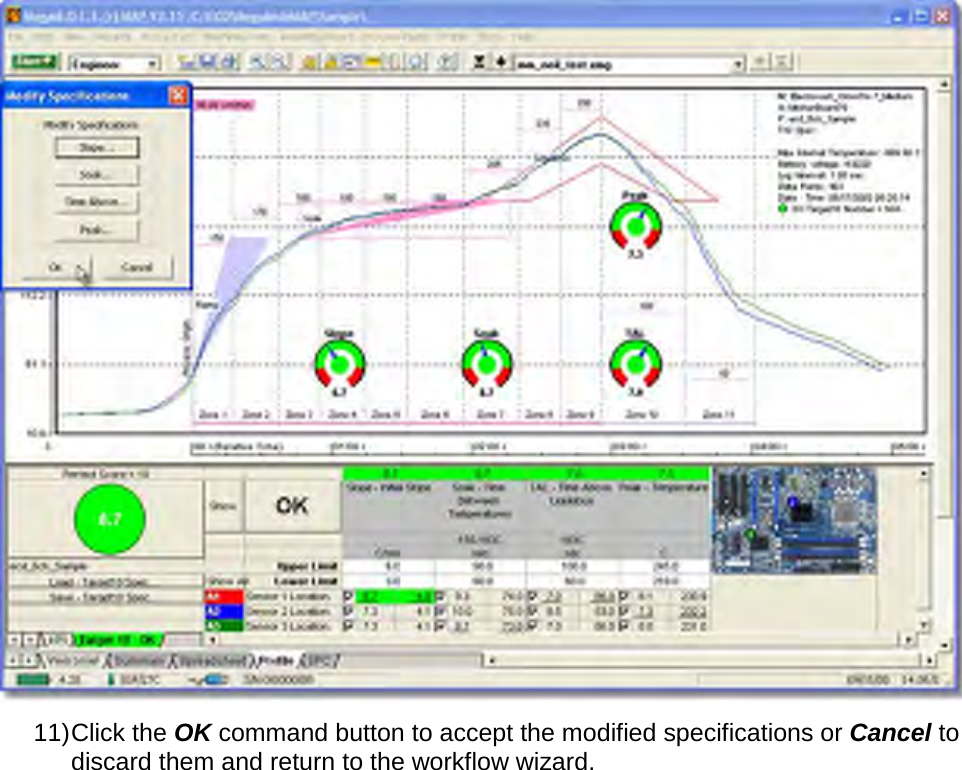Click the Zone 11 label on graph
This screenshot has width=962, height=770.
coord(718,415)
